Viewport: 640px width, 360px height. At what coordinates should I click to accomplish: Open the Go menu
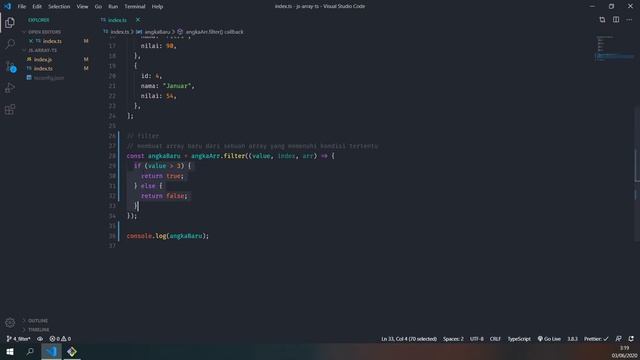click(x=98, y=7)
